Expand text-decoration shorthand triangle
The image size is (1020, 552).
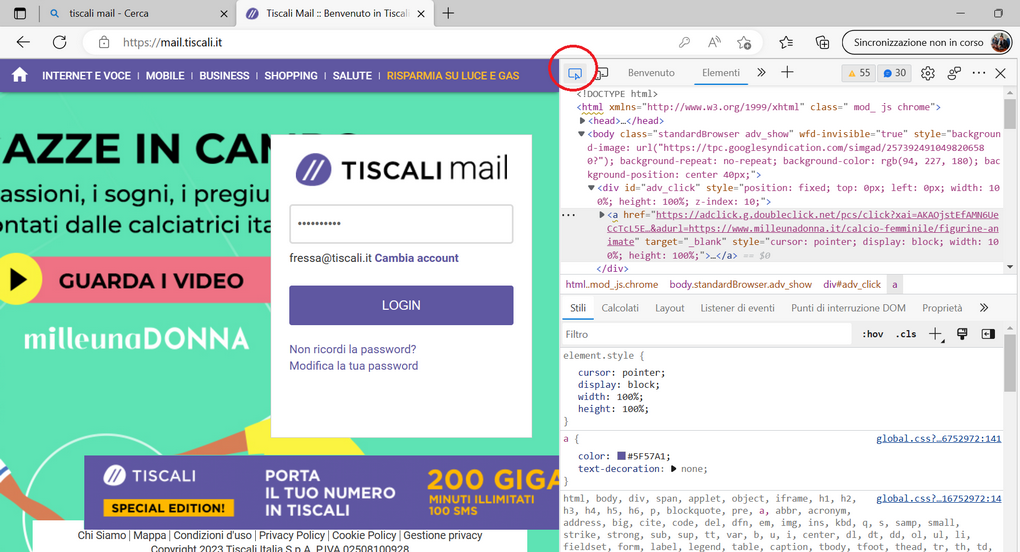tap(673, 469)
